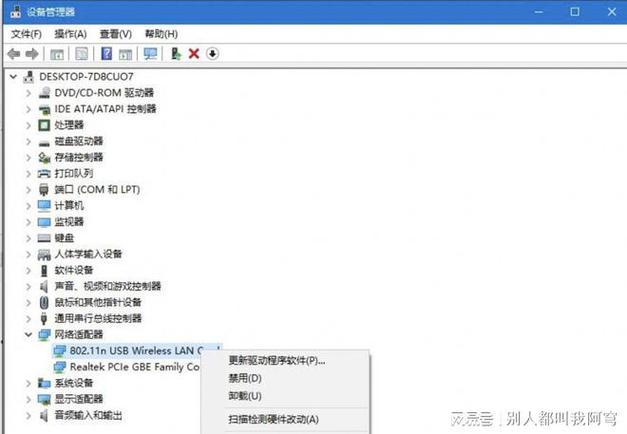Click the action pane toolbar icon next to Help

tap(125, 54)
